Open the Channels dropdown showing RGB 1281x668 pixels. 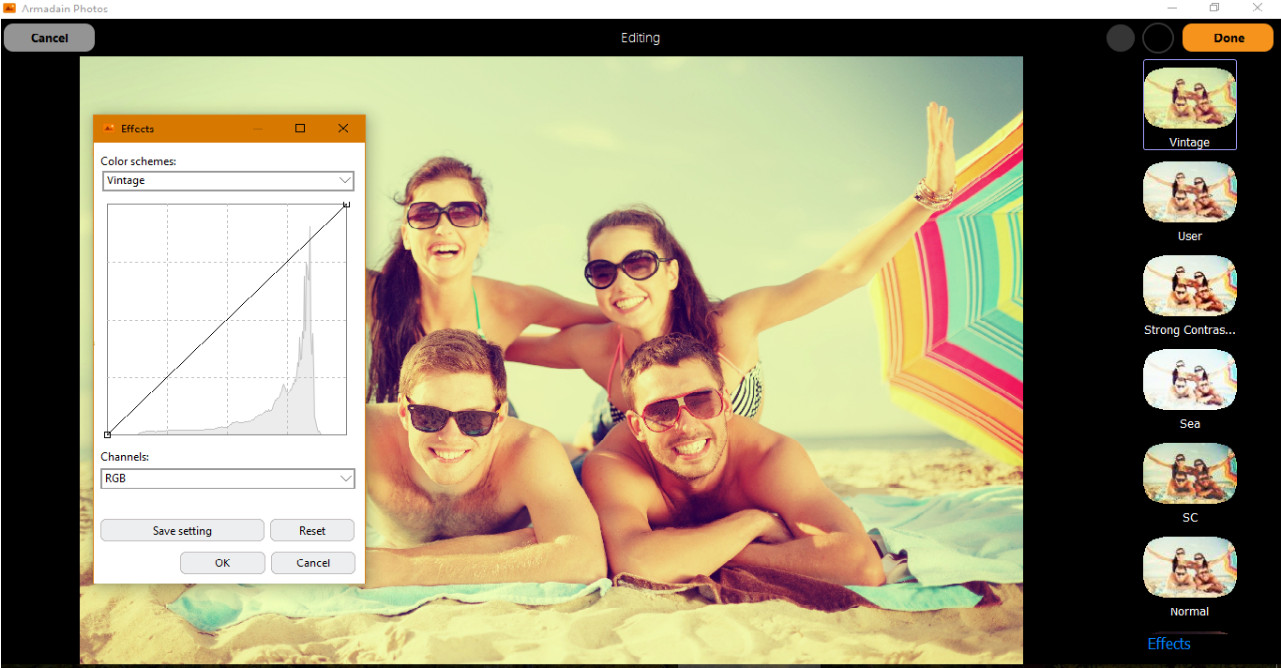(x=228, y=478)
